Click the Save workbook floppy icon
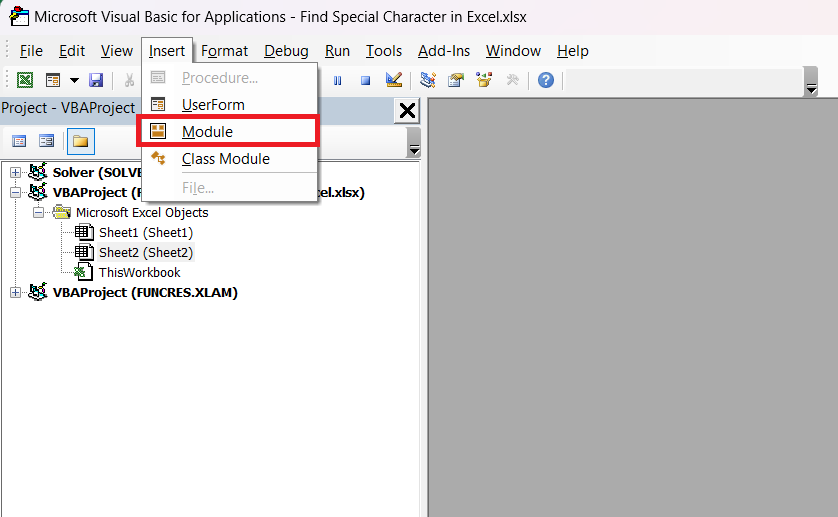 point(96,80)
